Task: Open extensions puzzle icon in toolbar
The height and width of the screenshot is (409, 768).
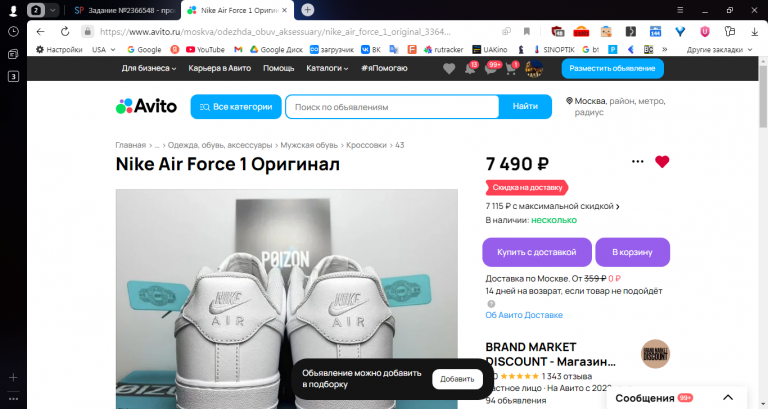Action: pos(730,31)
